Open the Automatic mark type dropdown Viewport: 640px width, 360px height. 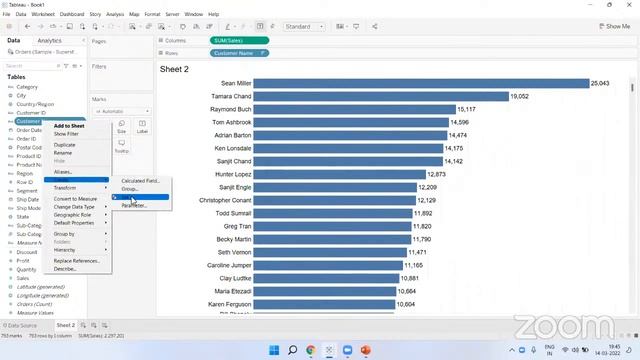point(122,111)
